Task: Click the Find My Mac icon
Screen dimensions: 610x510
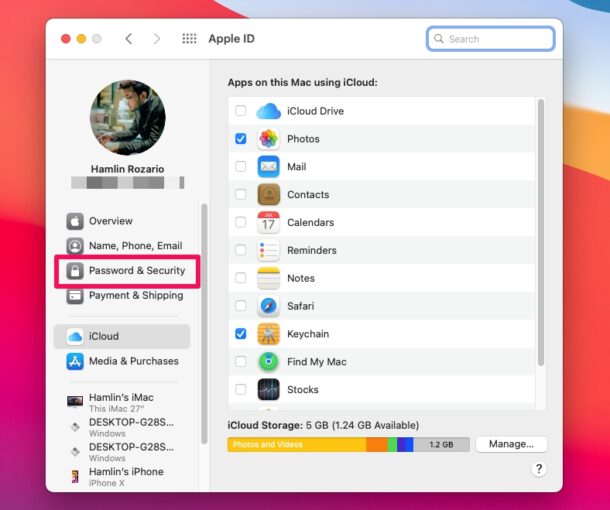Action: (x=268, y=362)
